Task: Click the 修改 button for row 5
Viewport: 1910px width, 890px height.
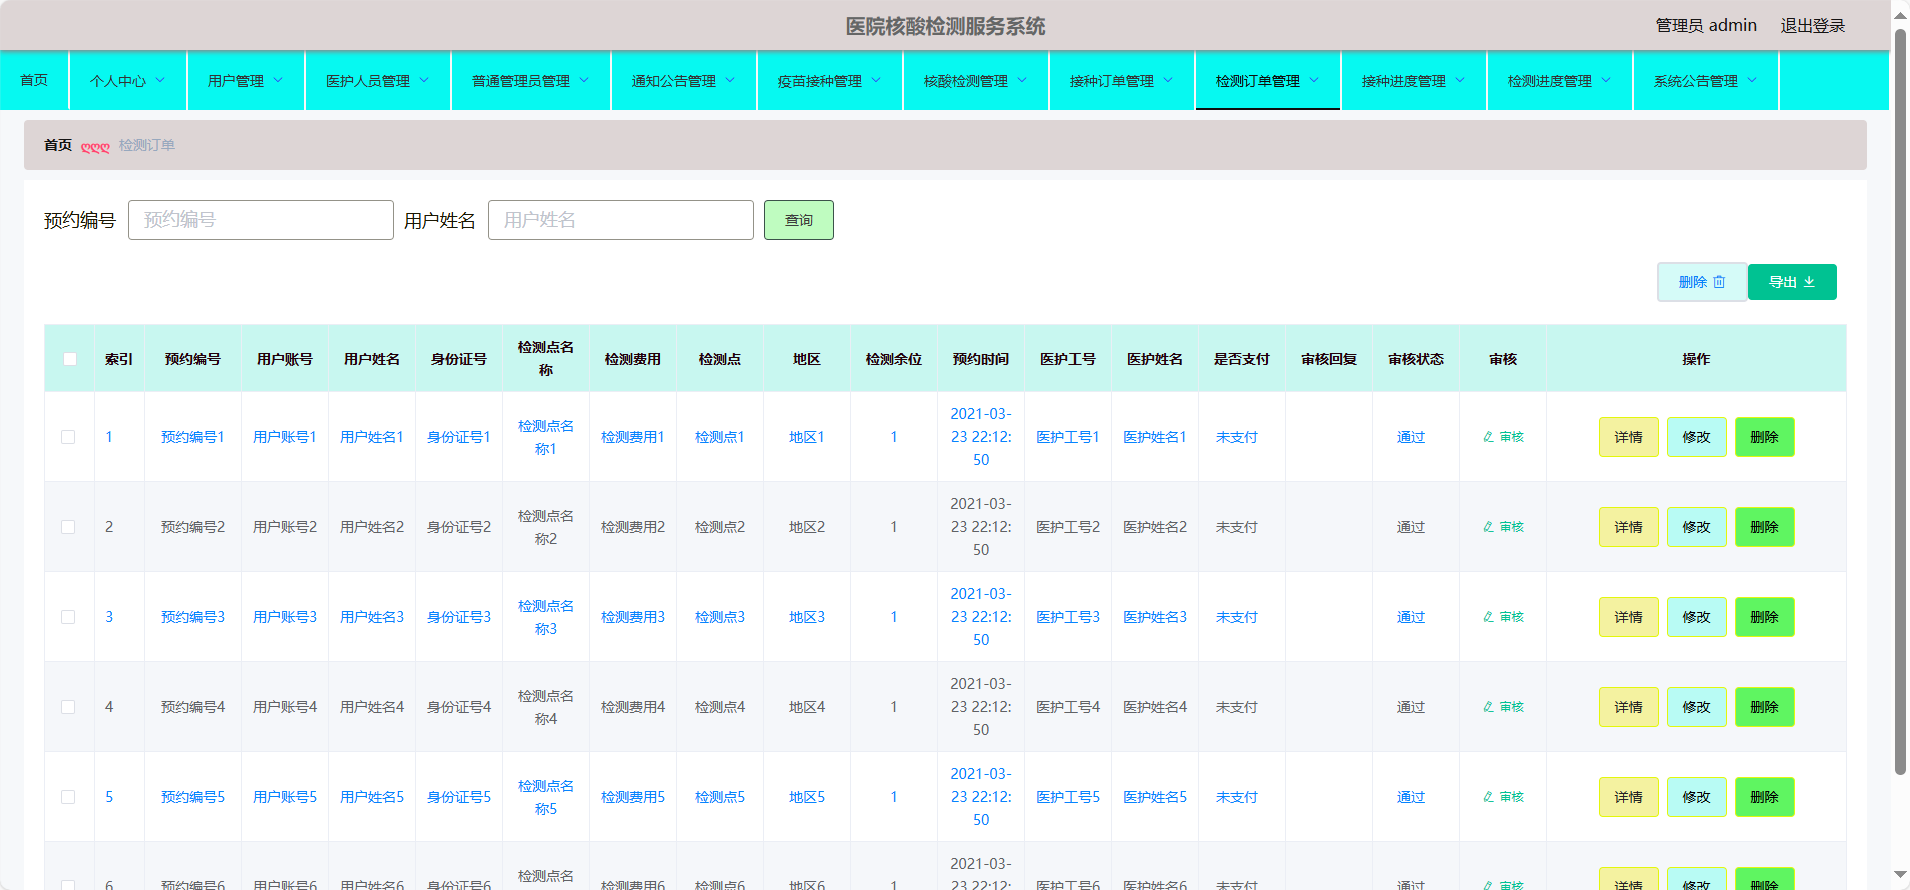Action: tap(1696, 797)
